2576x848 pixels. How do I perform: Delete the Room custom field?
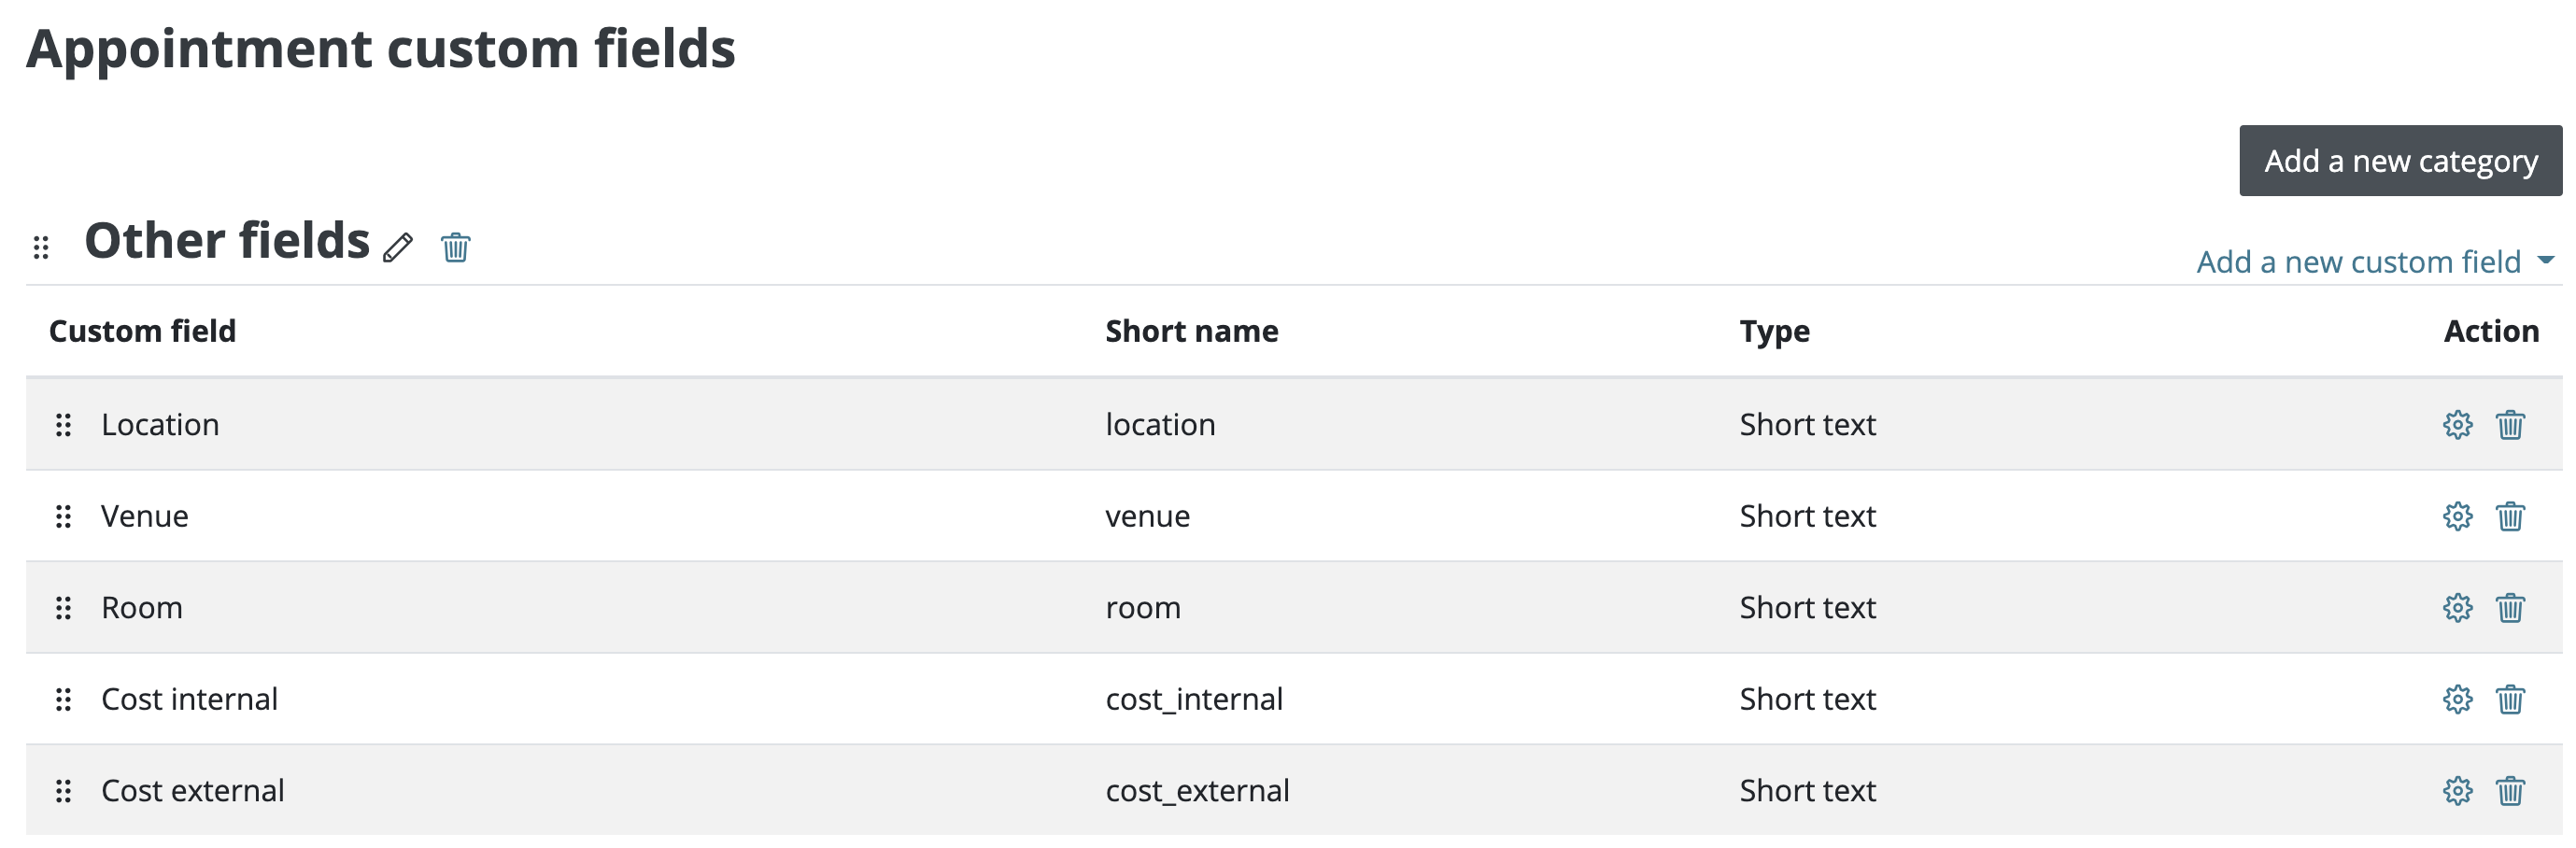tap(2510, 608)
